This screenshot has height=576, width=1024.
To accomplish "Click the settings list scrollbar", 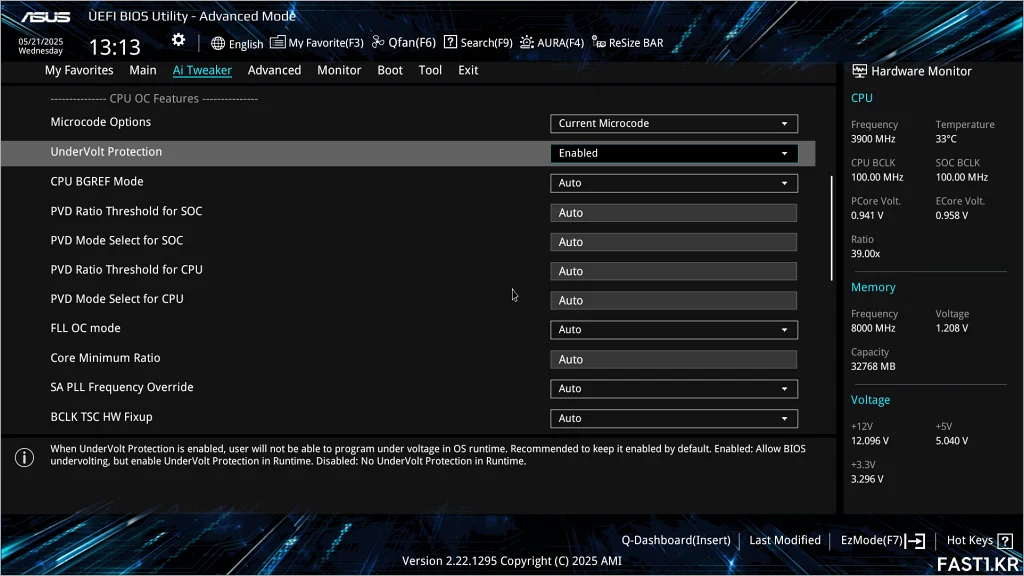I will pos(831,228).
